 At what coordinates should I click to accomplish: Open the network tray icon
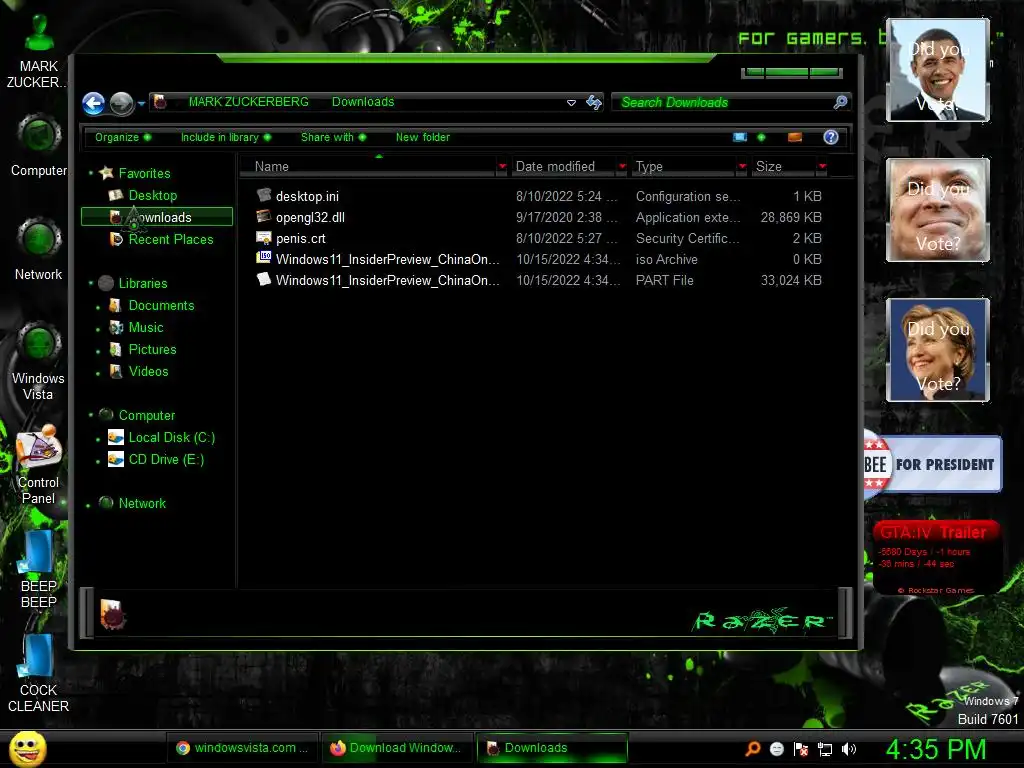tap(825, 749)
